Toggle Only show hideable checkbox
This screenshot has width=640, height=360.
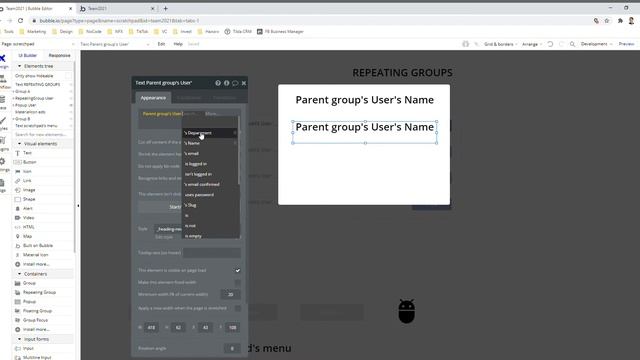pyautogui.click(x=68, y=76)
